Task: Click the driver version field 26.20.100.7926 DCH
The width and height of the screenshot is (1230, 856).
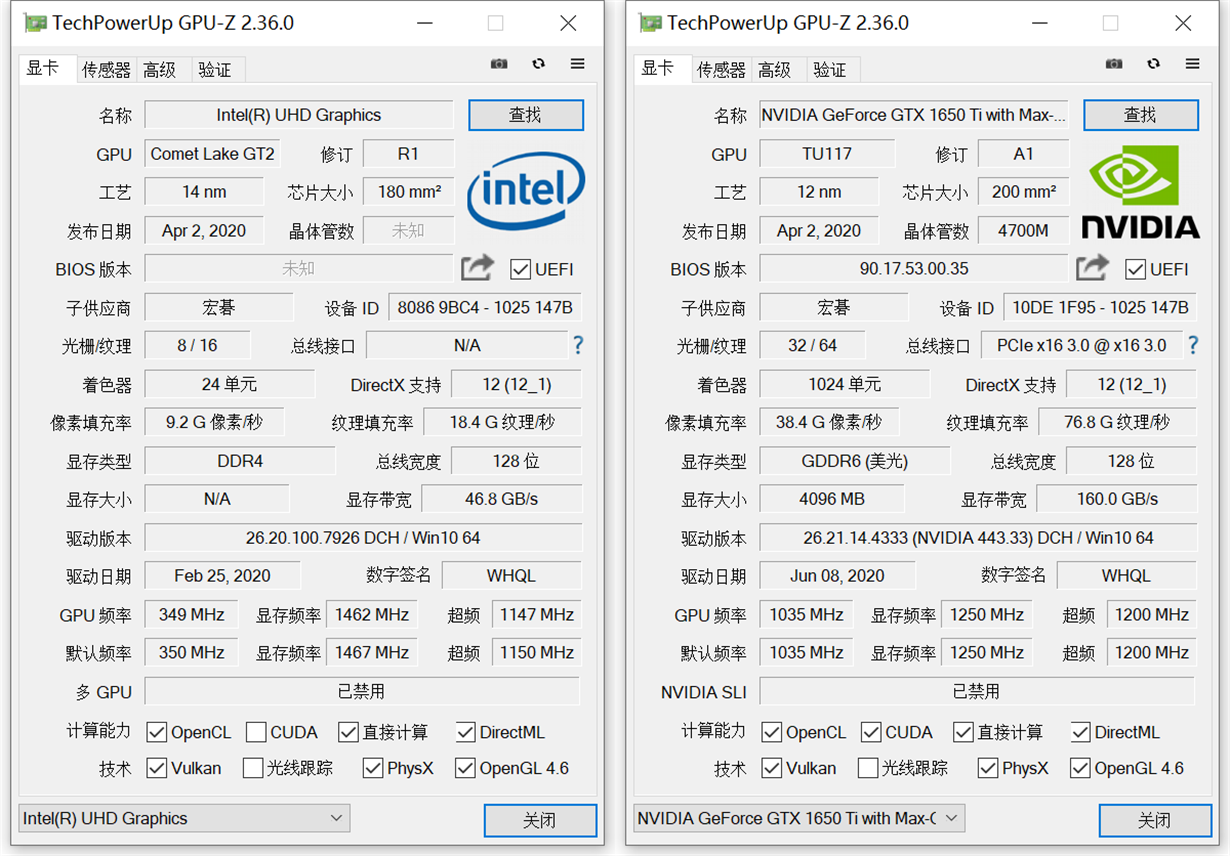Action: pos(363,538)
